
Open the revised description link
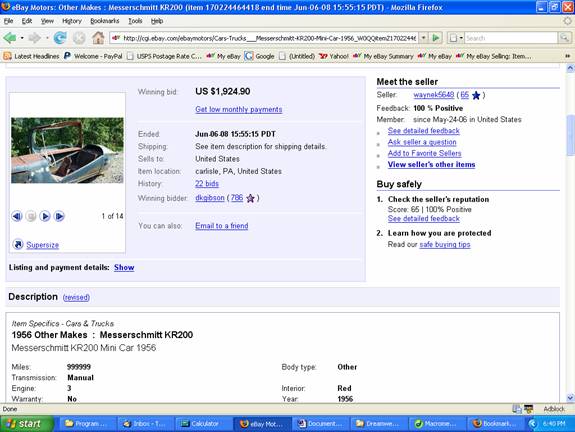[76, 297]
